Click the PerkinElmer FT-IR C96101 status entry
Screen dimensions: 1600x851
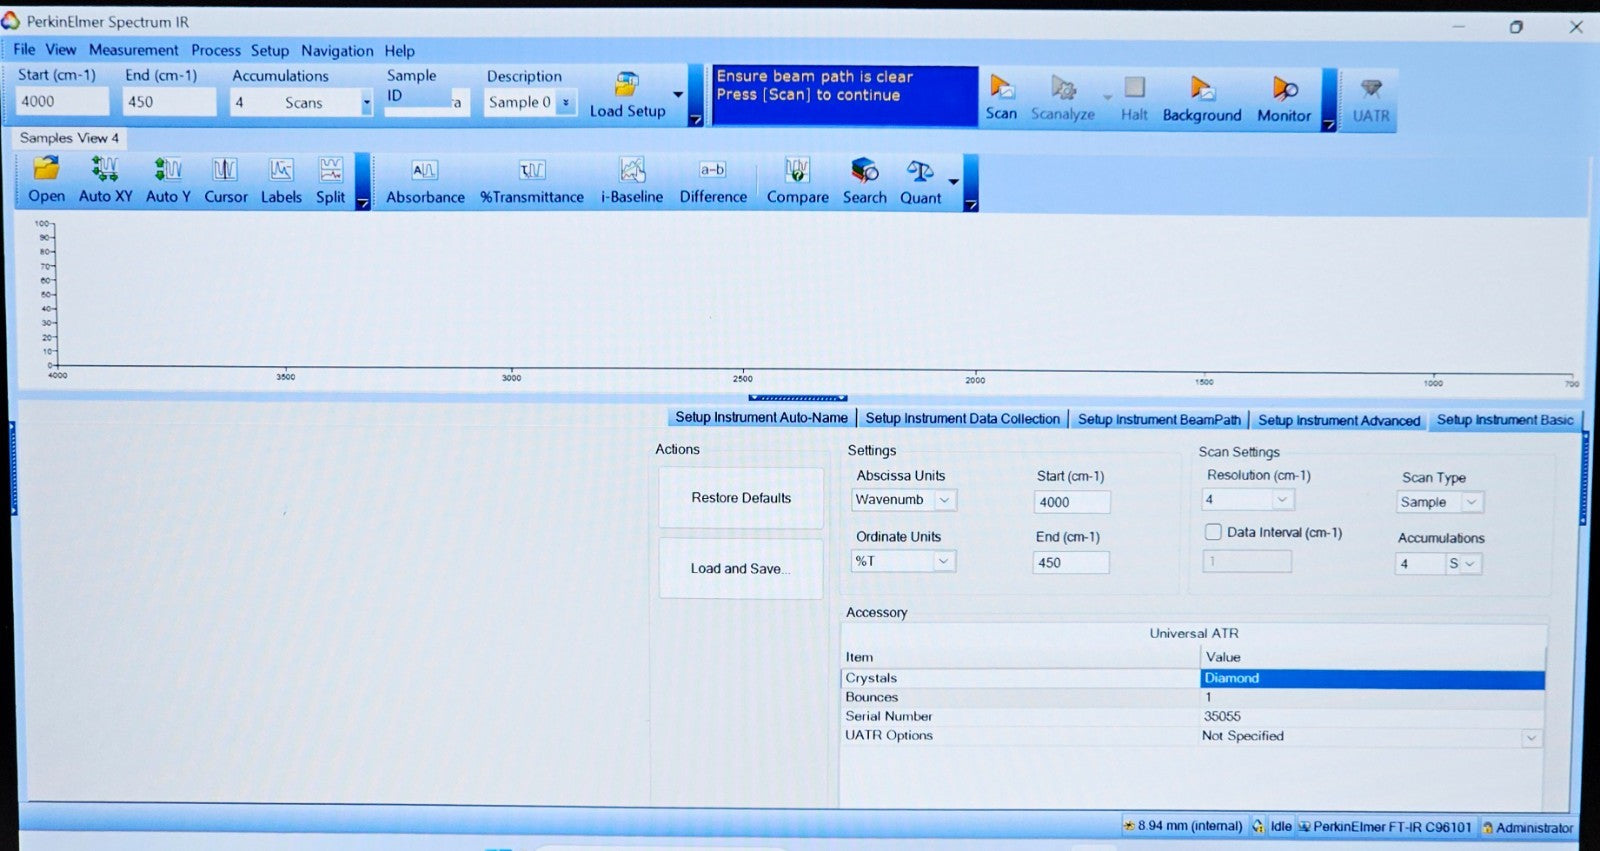tap(1386, 827)
